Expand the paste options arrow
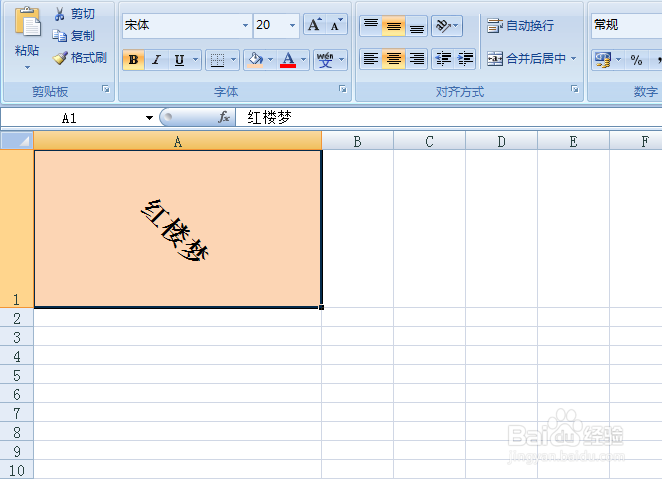662x479 pixels. 27,68
